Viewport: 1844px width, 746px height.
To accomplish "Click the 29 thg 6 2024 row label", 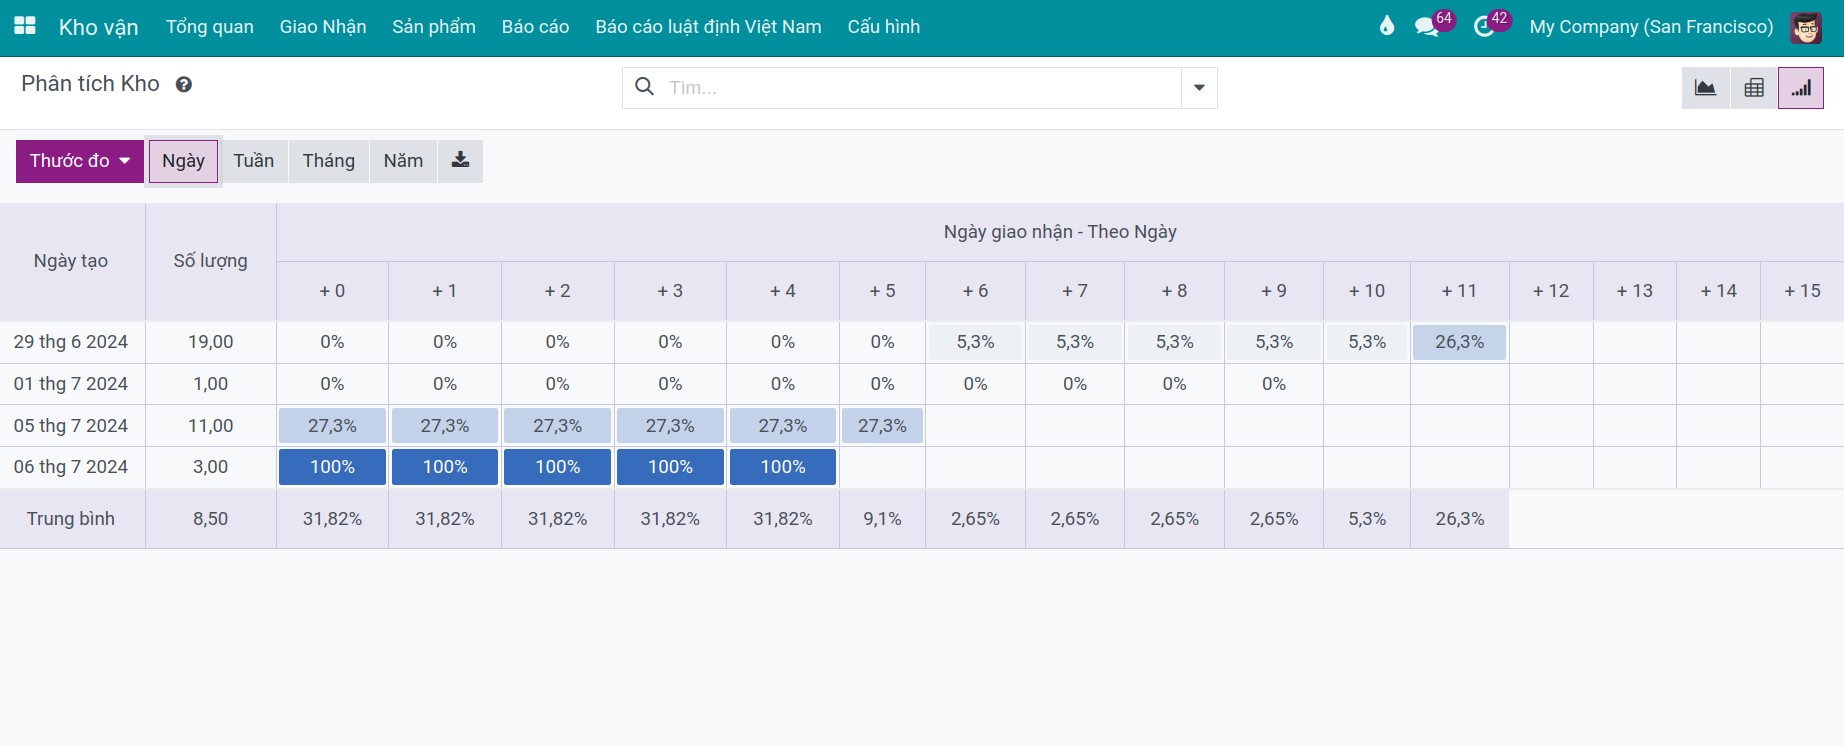I will [x=71, y=342].
